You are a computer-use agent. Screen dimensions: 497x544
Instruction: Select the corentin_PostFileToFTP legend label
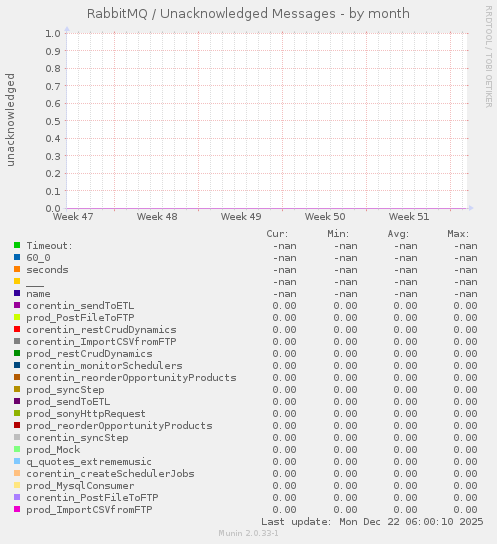point(92,498)
